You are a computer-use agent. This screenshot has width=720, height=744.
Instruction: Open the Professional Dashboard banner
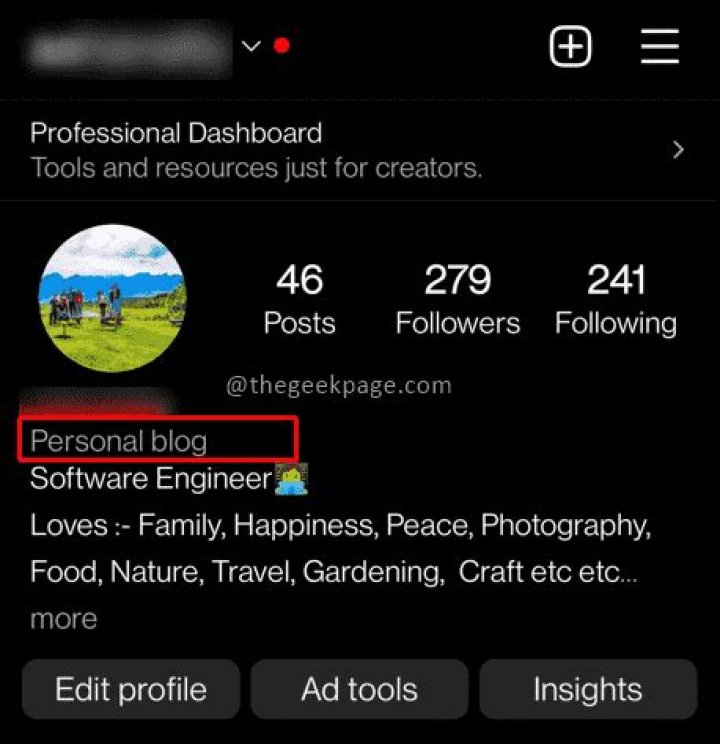click(x=360, y=150)
